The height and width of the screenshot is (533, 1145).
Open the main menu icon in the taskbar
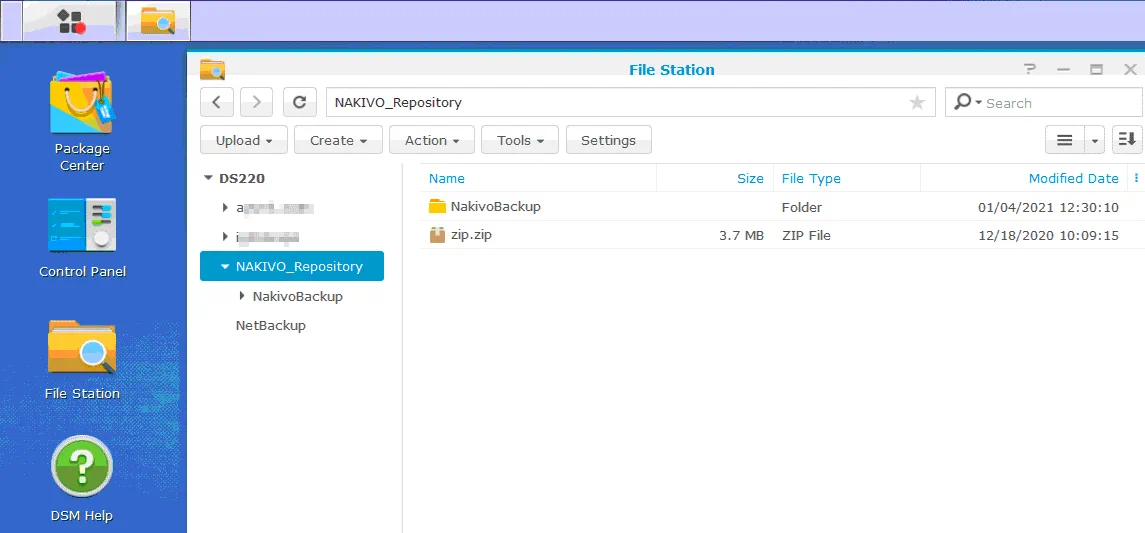71,21
